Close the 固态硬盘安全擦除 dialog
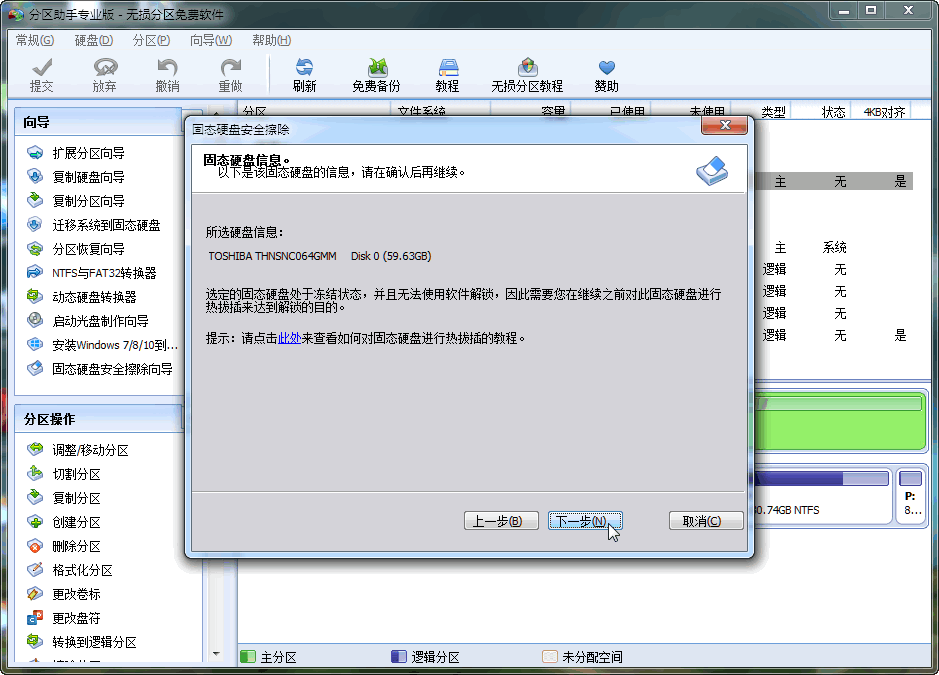The image size is (939, 675). (725, 125)
